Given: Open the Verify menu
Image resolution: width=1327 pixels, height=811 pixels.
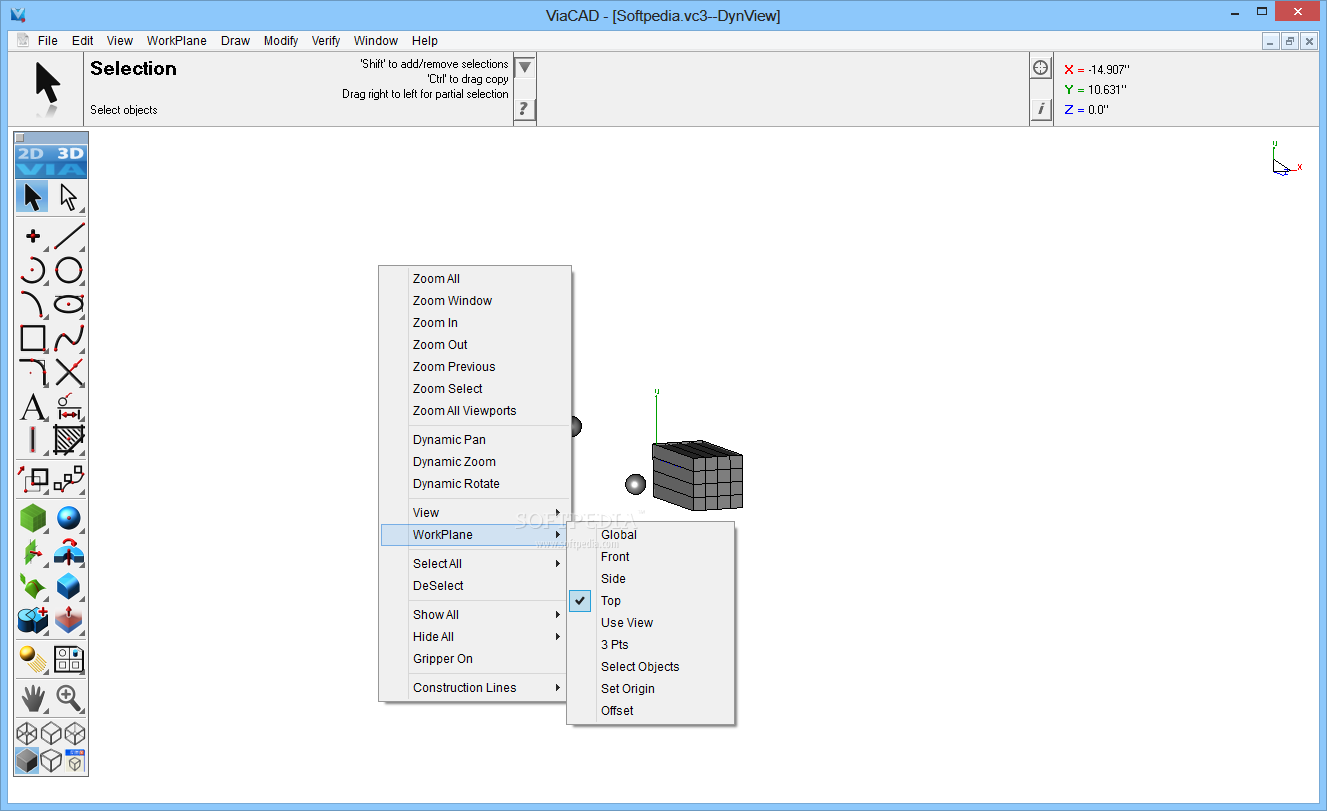Looking at the screenshot, I should point(326,41).
